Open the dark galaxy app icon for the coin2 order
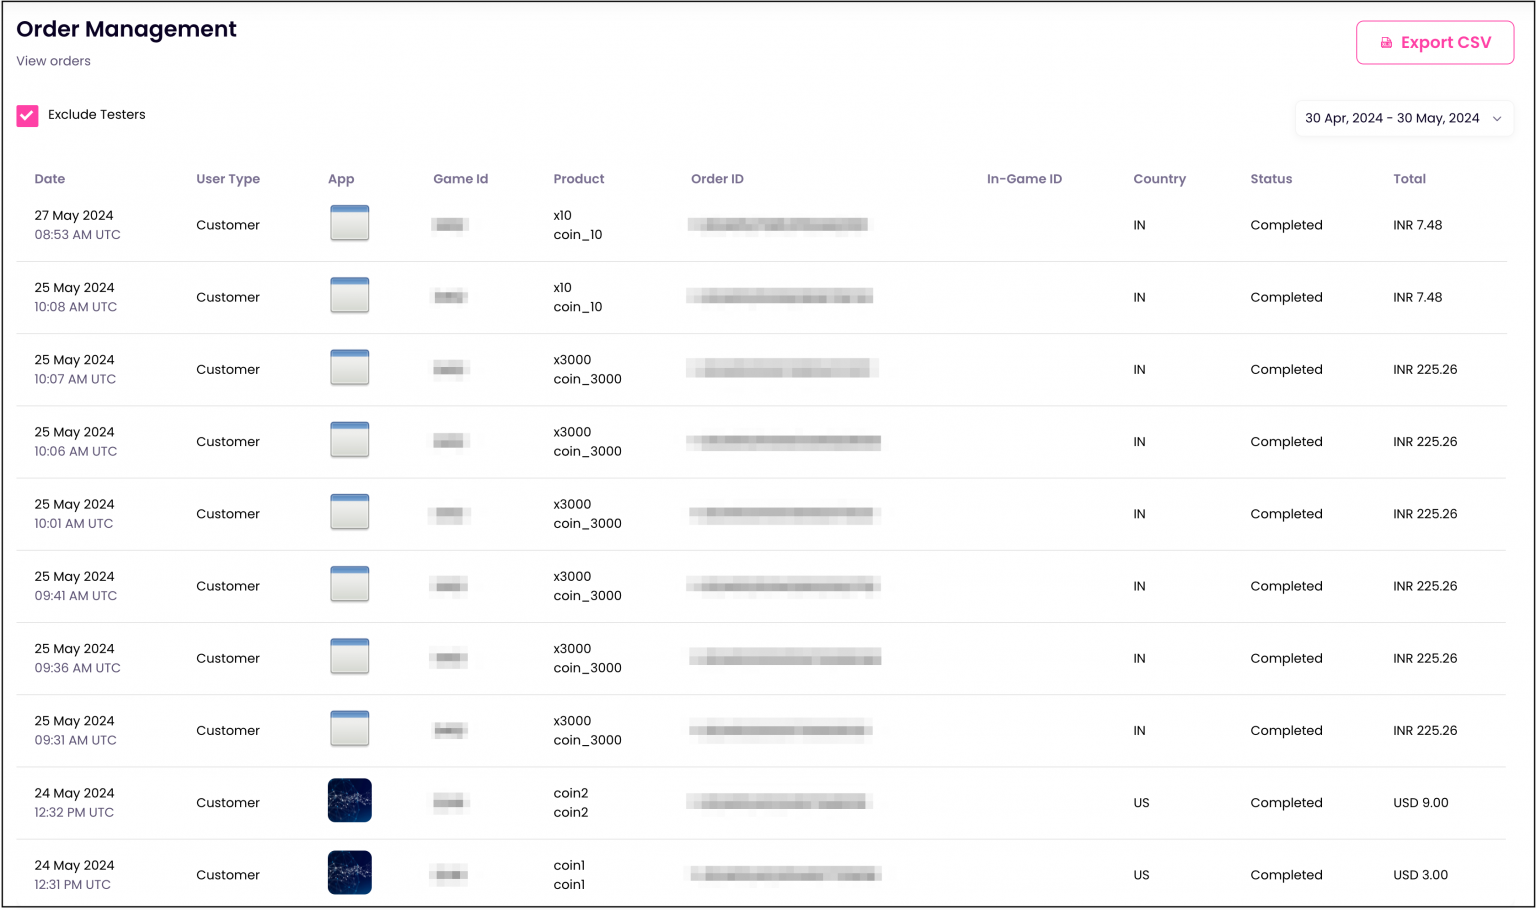1536x910 pixels. click(x=349, y=800)
